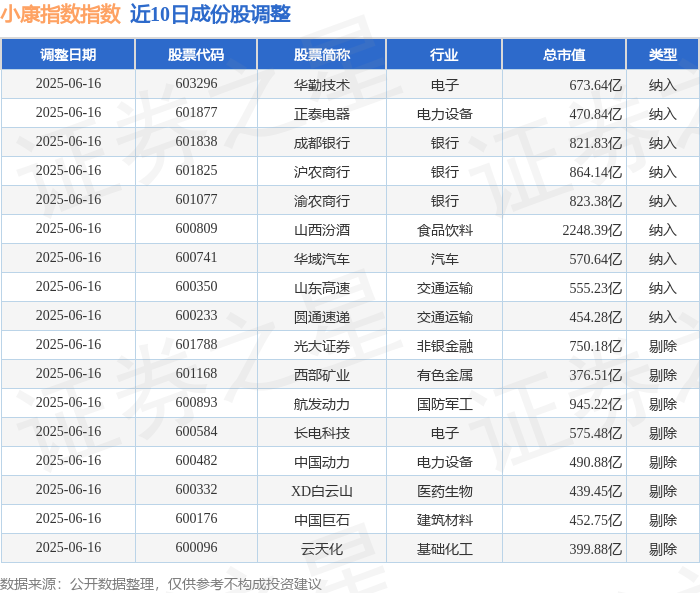This screenshot has width=700, height=593.
Task: Click the 数据来源 footer note
Action: (x=161, y=584)
